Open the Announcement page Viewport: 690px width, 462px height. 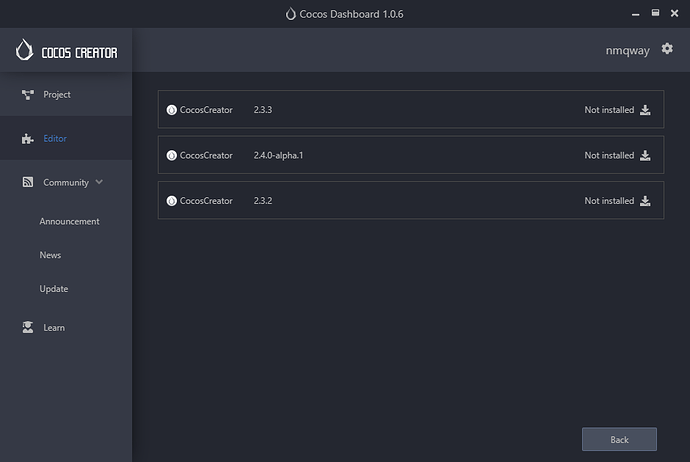69,221
